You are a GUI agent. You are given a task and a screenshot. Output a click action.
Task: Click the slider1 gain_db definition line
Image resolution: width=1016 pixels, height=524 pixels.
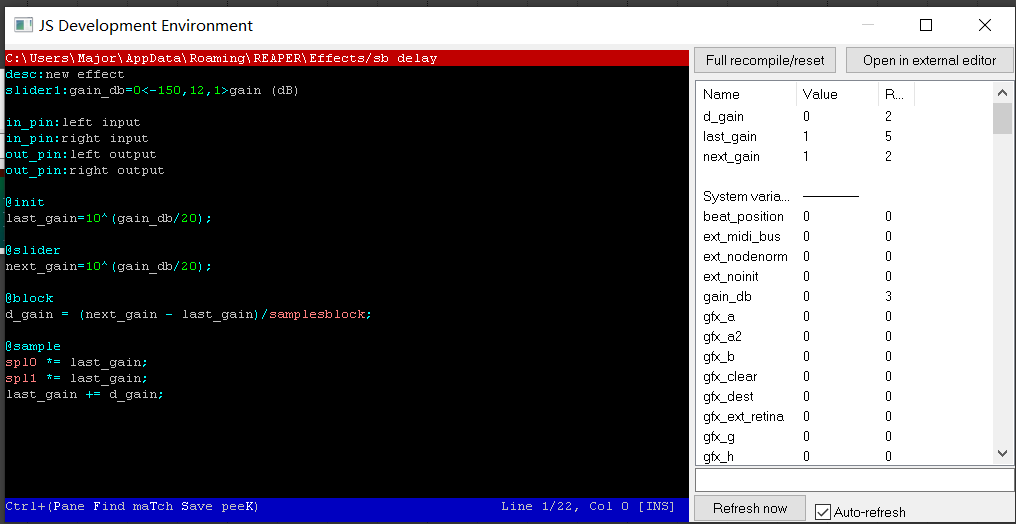pyautogui.click(x=152, y=91)
